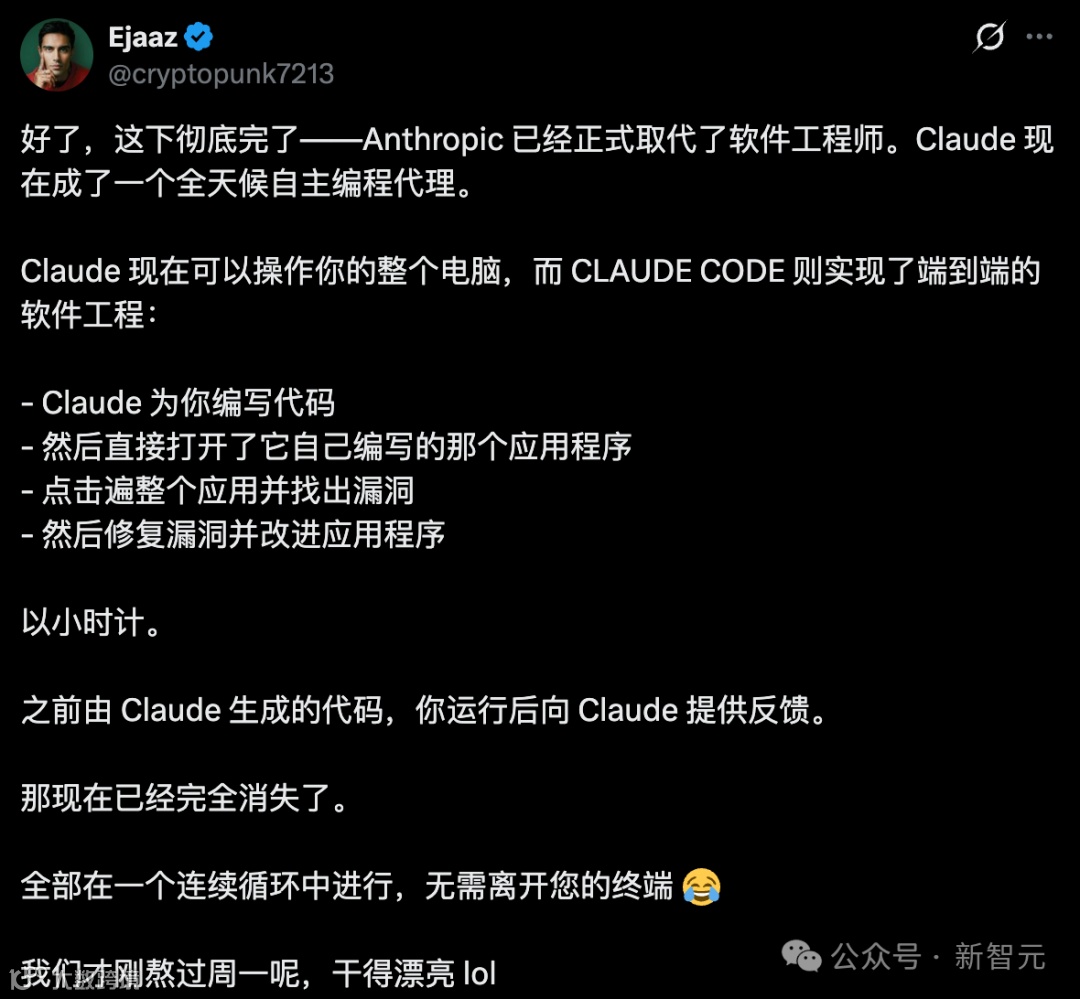Open the three-dot more options menu
Screen dimensions: 1080x999
pos(1039,37)
